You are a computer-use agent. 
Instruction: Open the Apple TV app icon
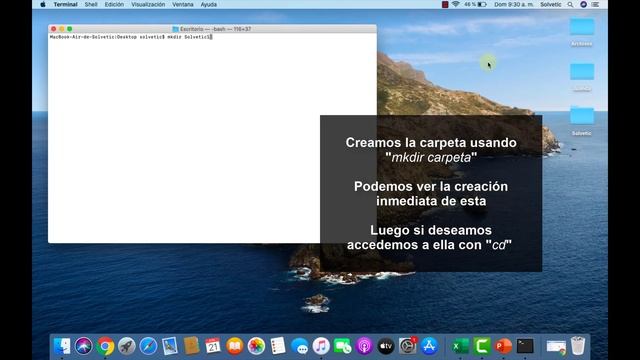(386, 346)
